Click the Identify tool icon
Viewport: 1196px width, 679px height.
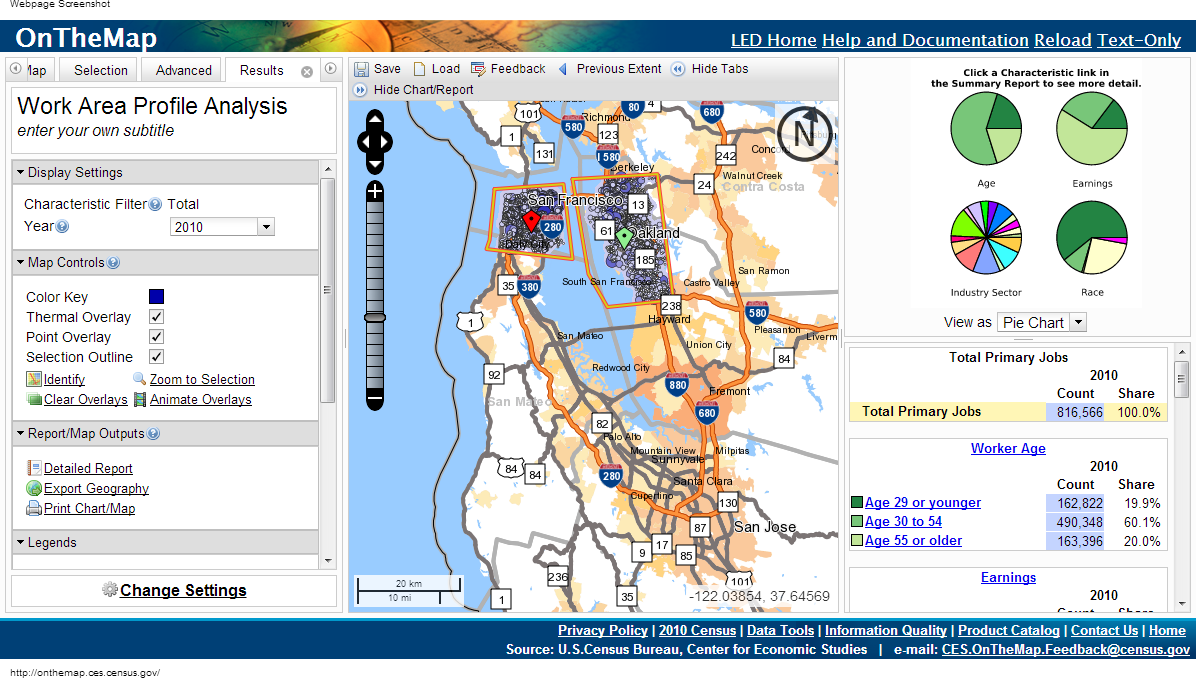click(x=34, y=379)
